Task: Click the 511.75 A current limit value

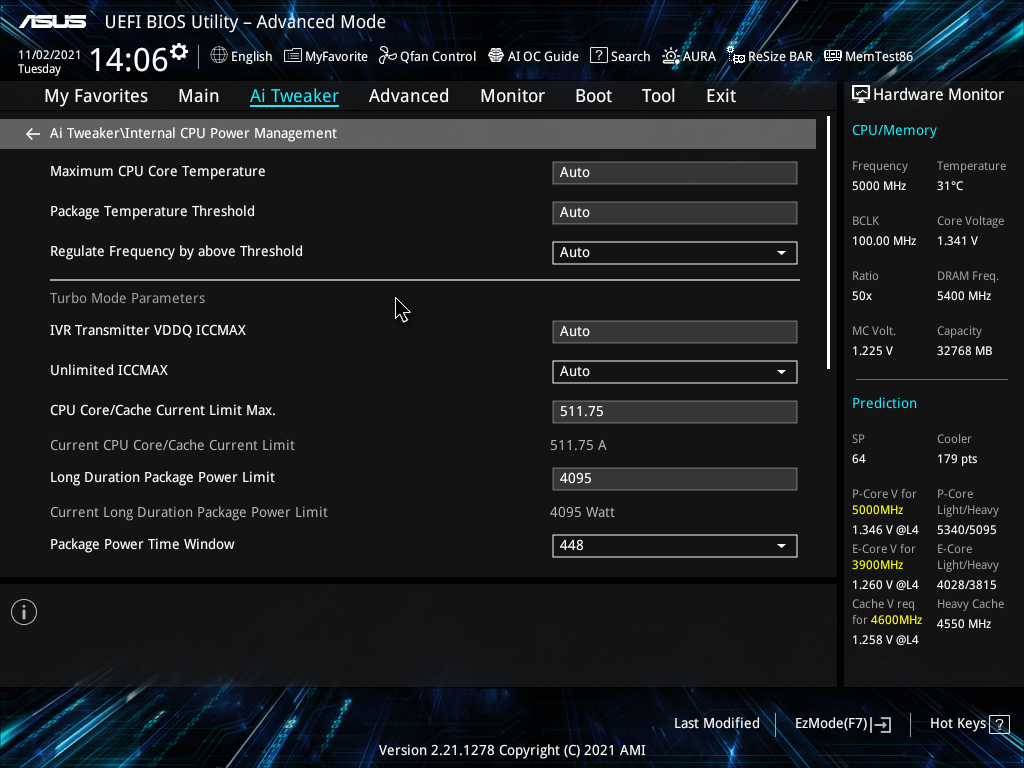Action: pos(578,445)
